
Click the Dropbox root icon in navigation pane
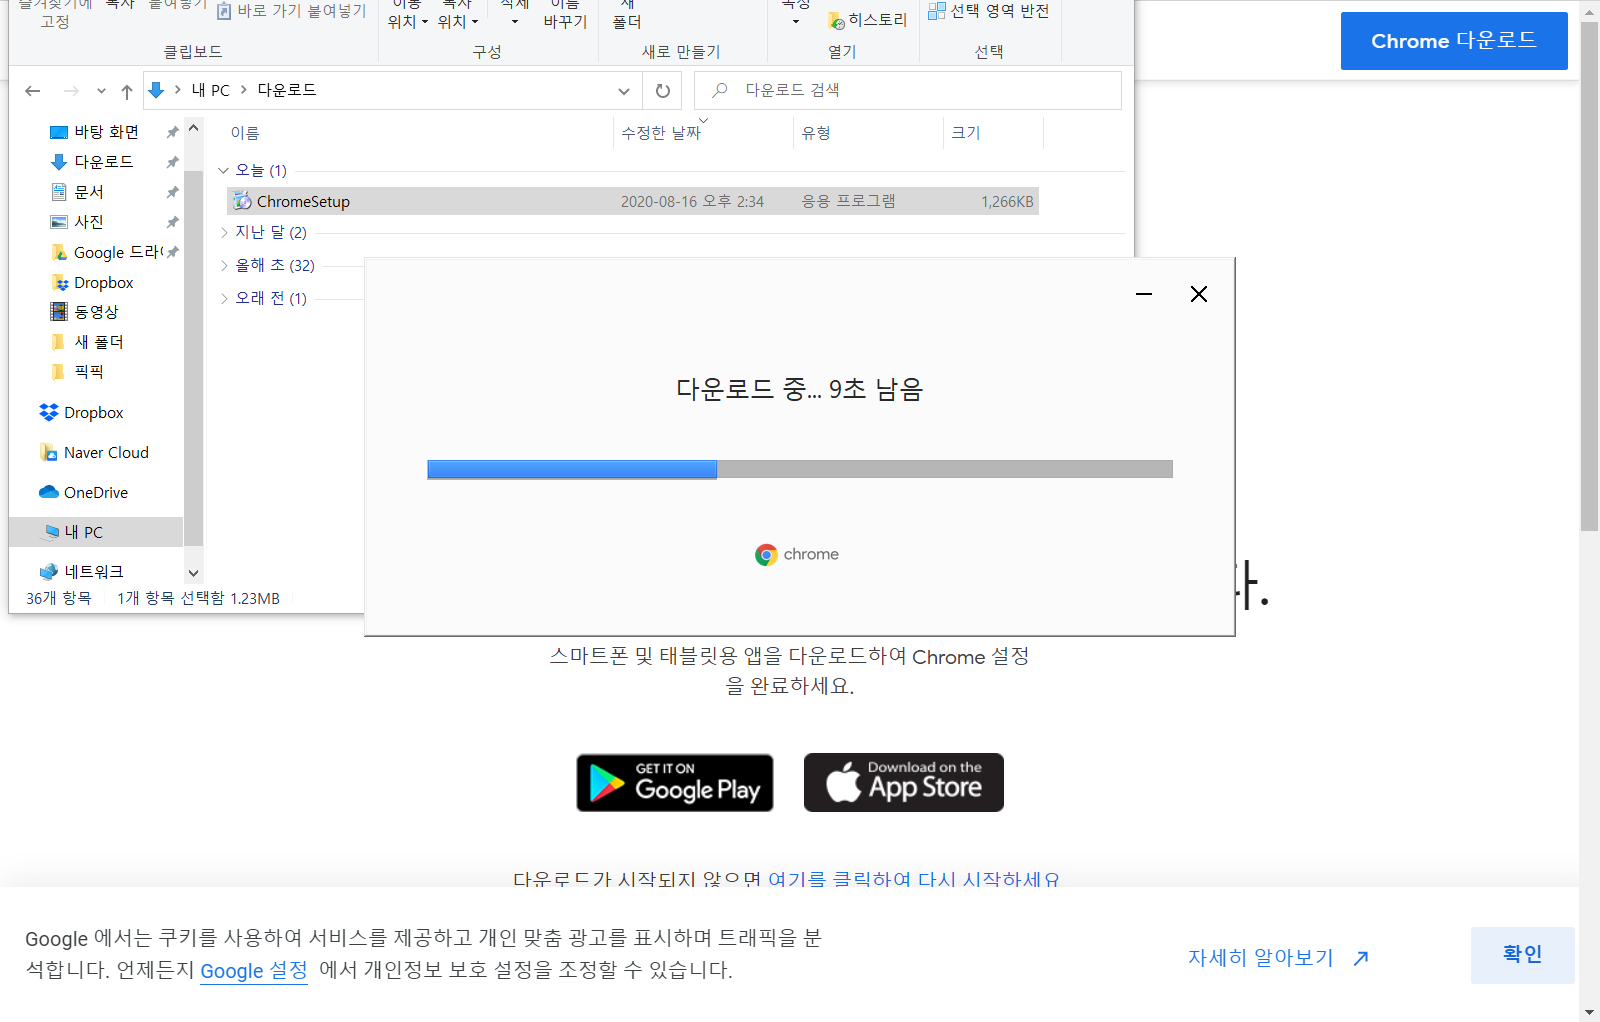[48, 413]
